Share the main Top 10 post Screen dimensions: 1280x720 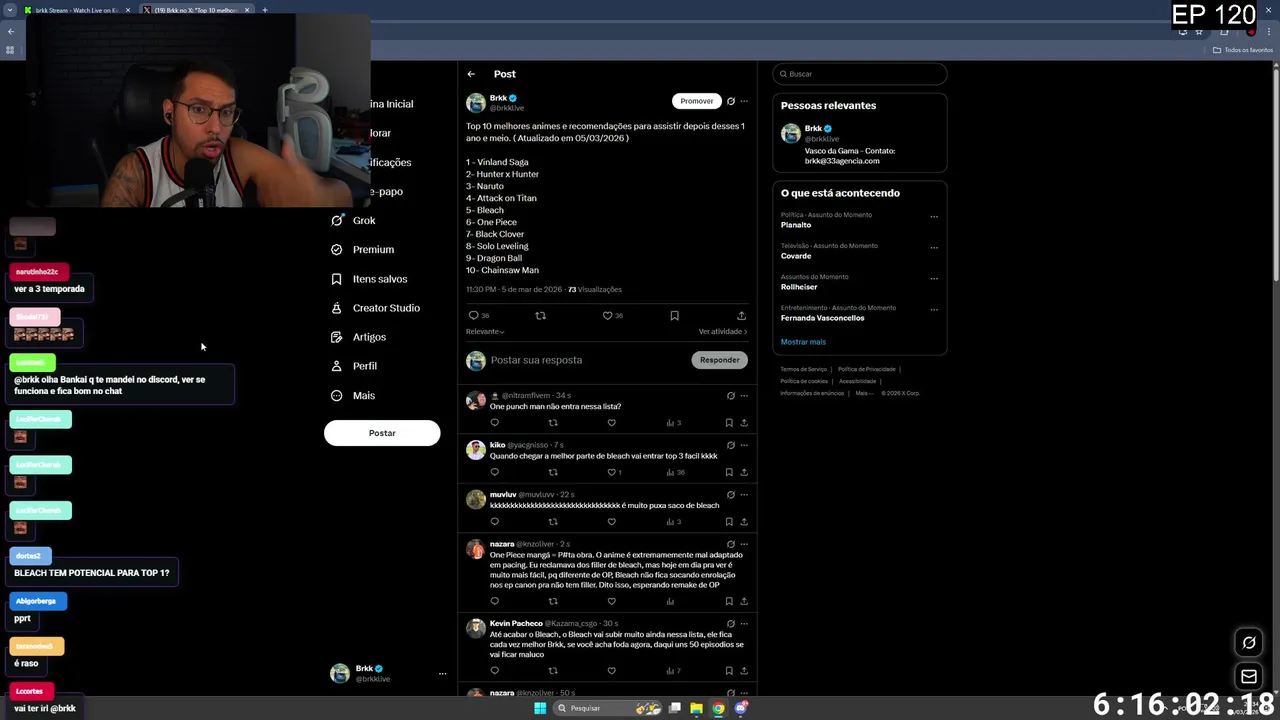tap(741, 315)
